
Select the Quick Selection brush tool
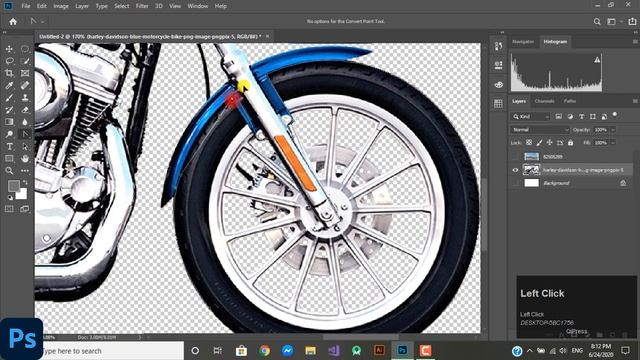[25, 61]
